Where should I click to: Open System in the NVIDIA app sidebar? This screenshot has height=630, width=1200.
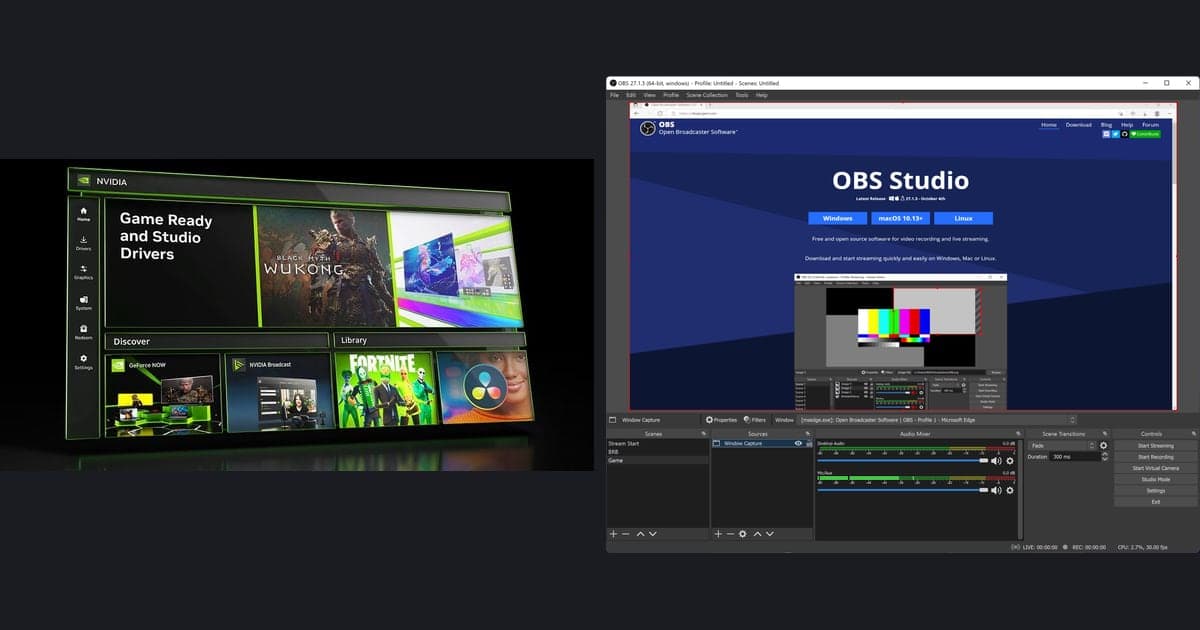pyautogui.click(x=83, y=302)
